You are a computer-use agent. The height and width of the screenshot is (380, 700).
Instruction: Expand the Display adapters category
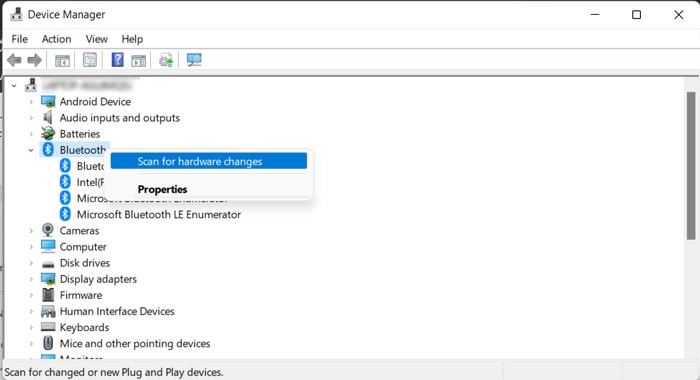coord(31,279)
